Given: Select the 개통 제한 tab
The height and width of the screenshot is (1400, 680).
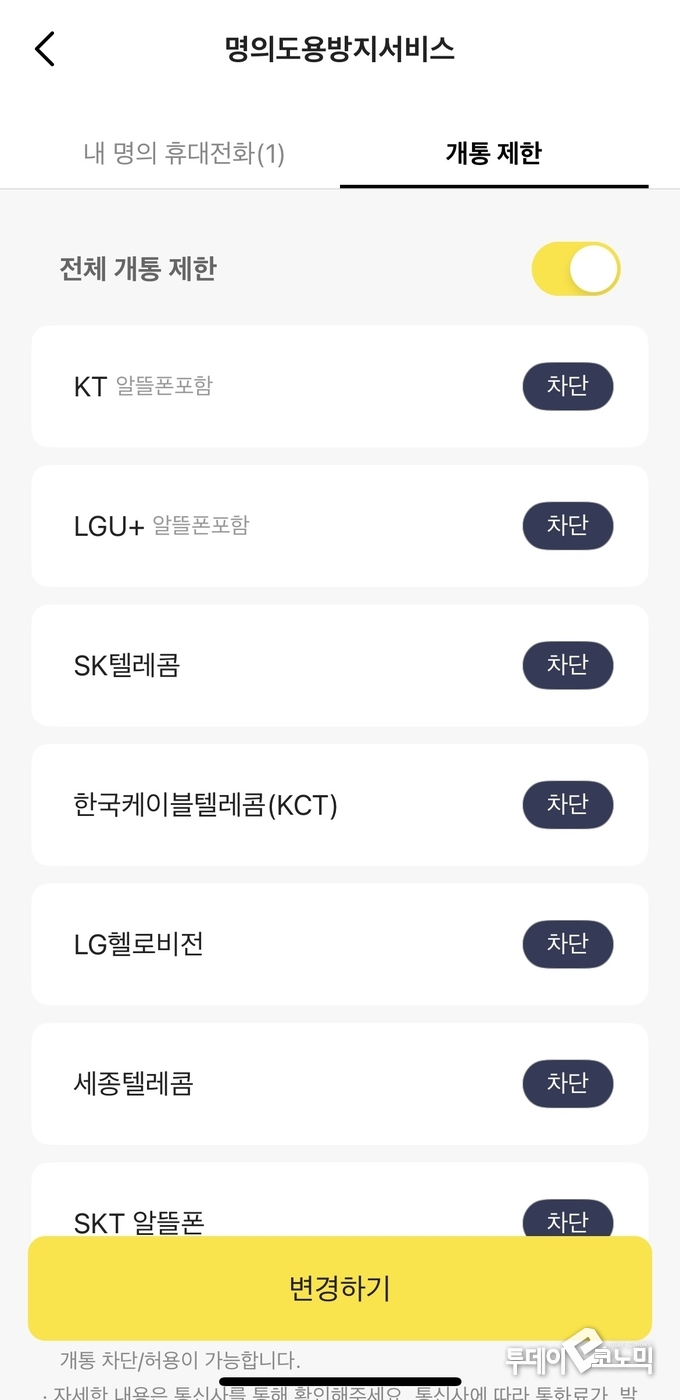Looking at the screenshot, I should coord(493,154).
